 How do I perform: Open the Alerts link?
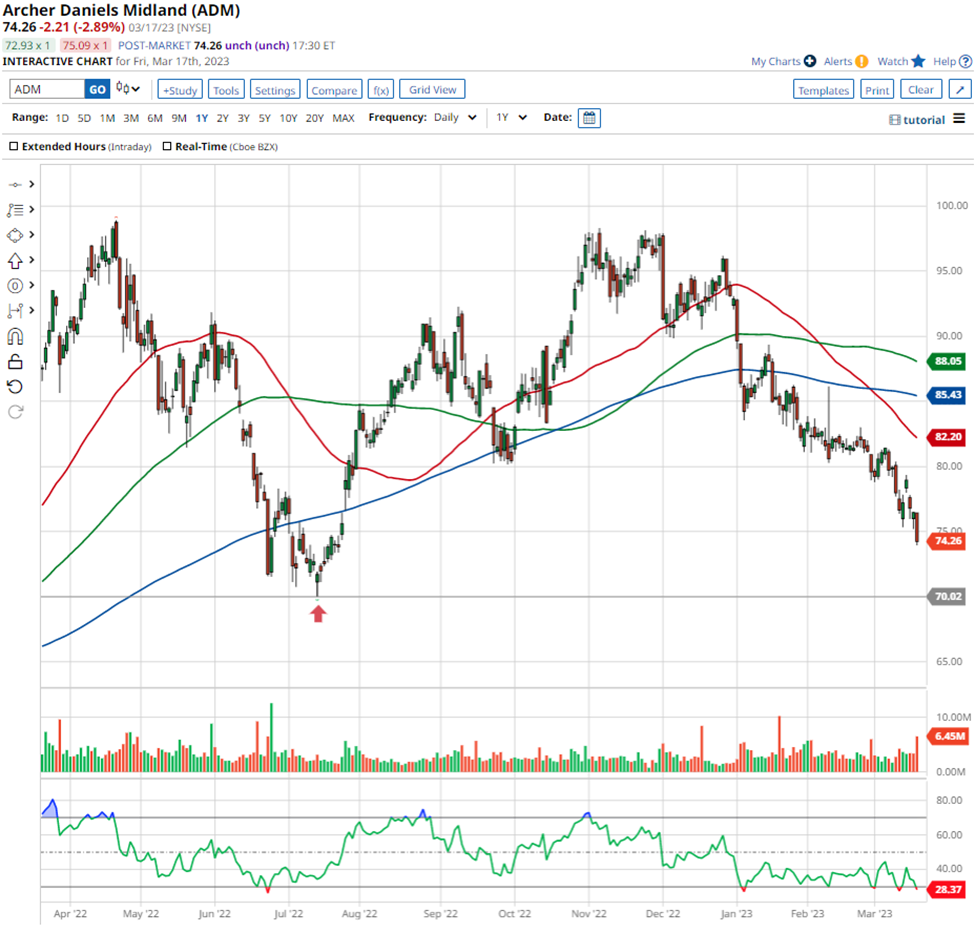(838, 61)
